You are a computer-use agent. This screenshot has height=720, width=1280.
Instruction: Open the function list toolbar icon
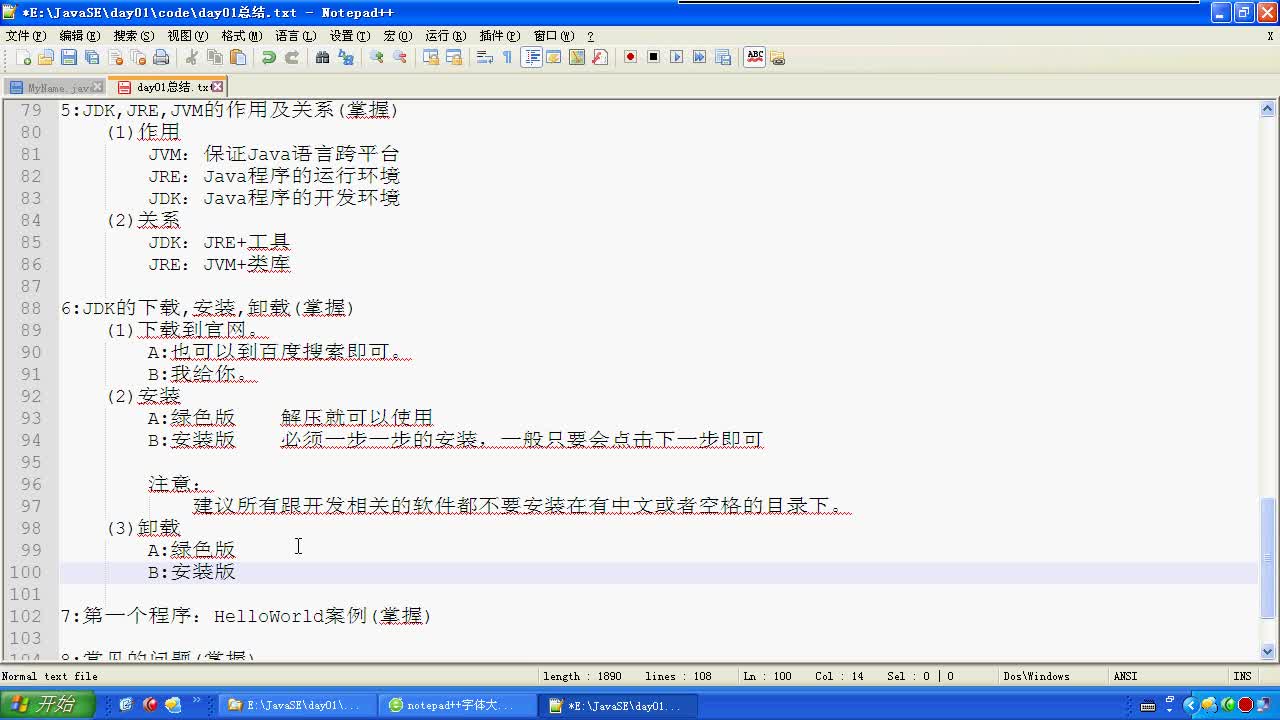point(600,57)
